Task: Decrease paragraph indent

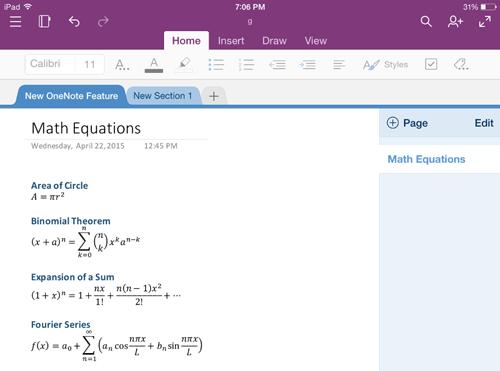Action: pos(277,64)
